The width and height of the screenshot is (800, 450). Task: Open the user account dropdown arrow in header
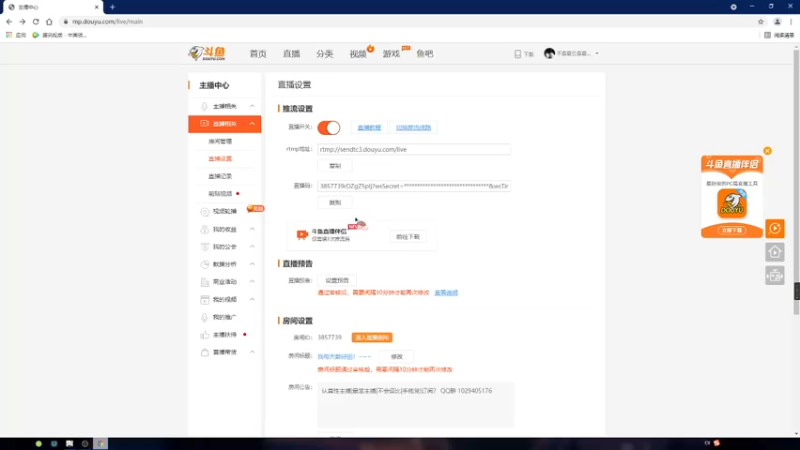point(597,54)
